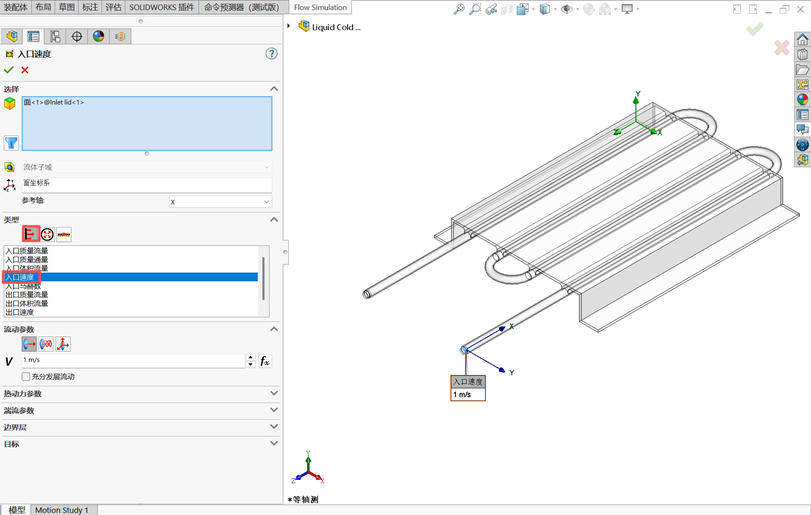
Task: Select the flow openings type icon
Action: click(31, 234)
